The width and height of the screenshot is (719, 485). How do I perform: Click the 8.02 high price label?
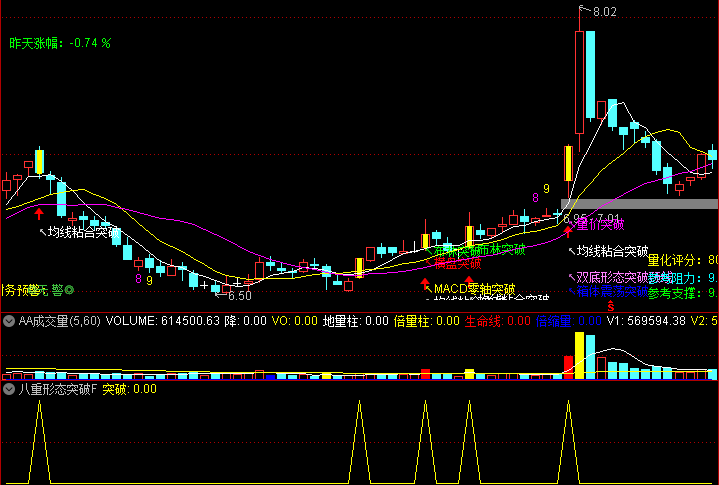tap(605, 12)
